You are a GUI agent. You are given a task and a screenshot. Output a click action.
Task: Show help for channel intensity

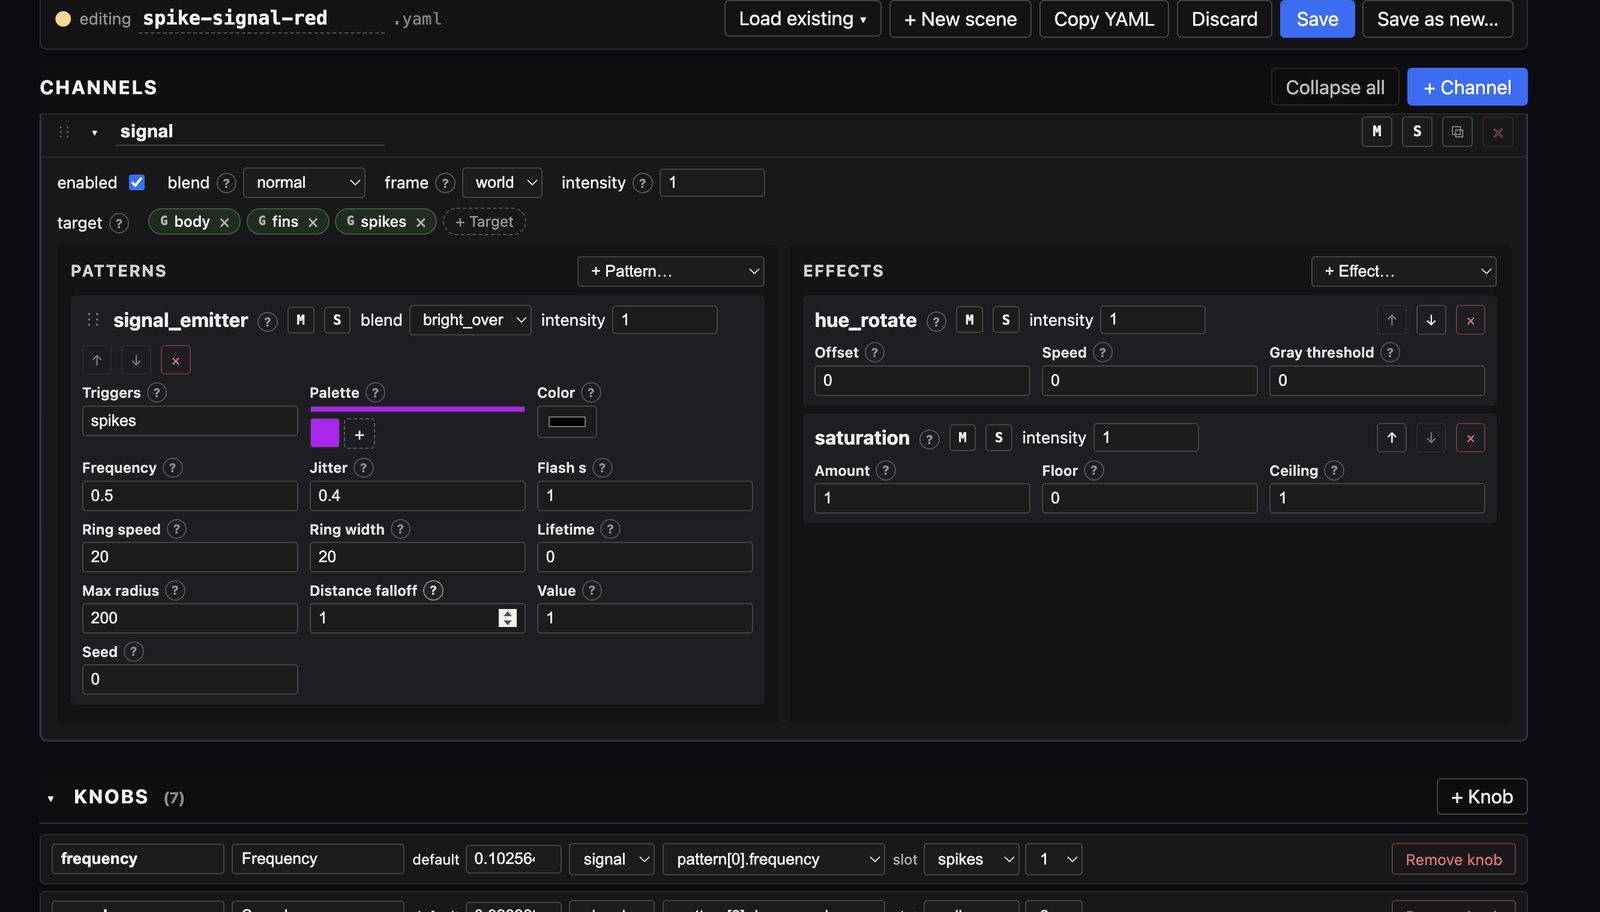[x=643, y=183]
